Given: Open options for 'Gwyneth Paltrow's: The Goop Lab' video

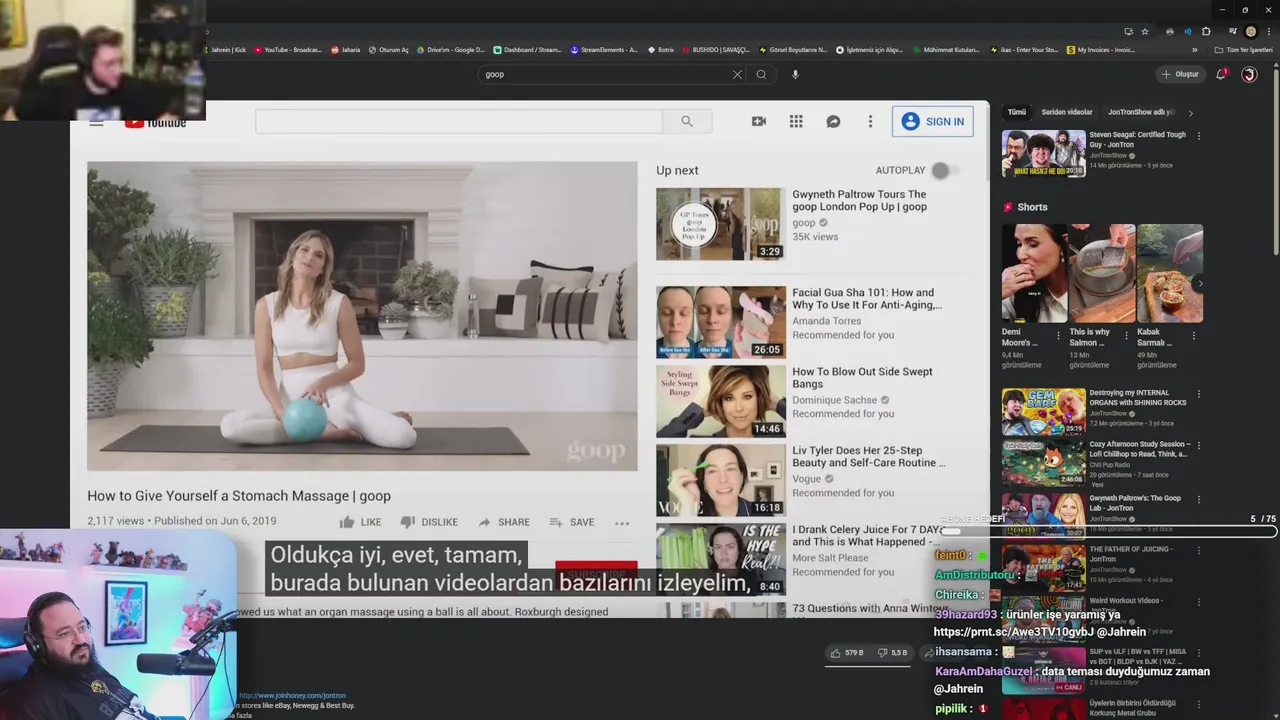Looking at the screenshot, I should pyautogui.click(x=1198, y=499).
